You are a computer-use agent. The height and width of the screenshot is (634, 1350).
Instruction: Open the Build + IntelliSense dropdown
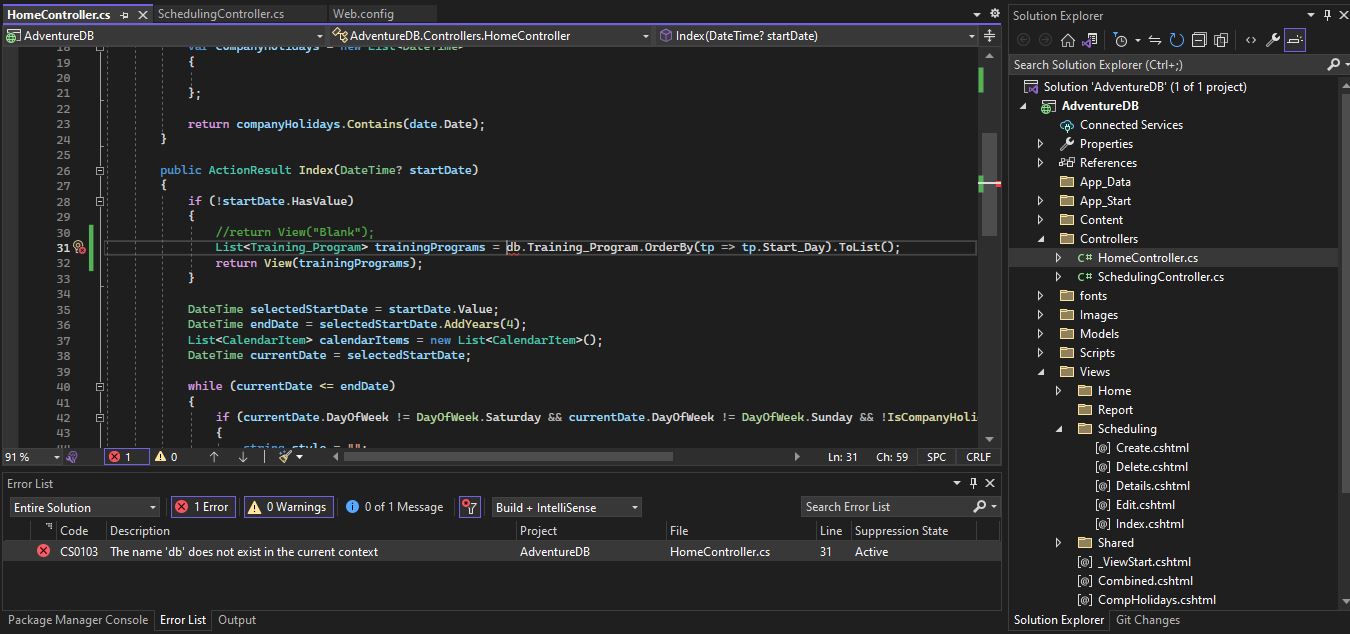tap(566, 507)
